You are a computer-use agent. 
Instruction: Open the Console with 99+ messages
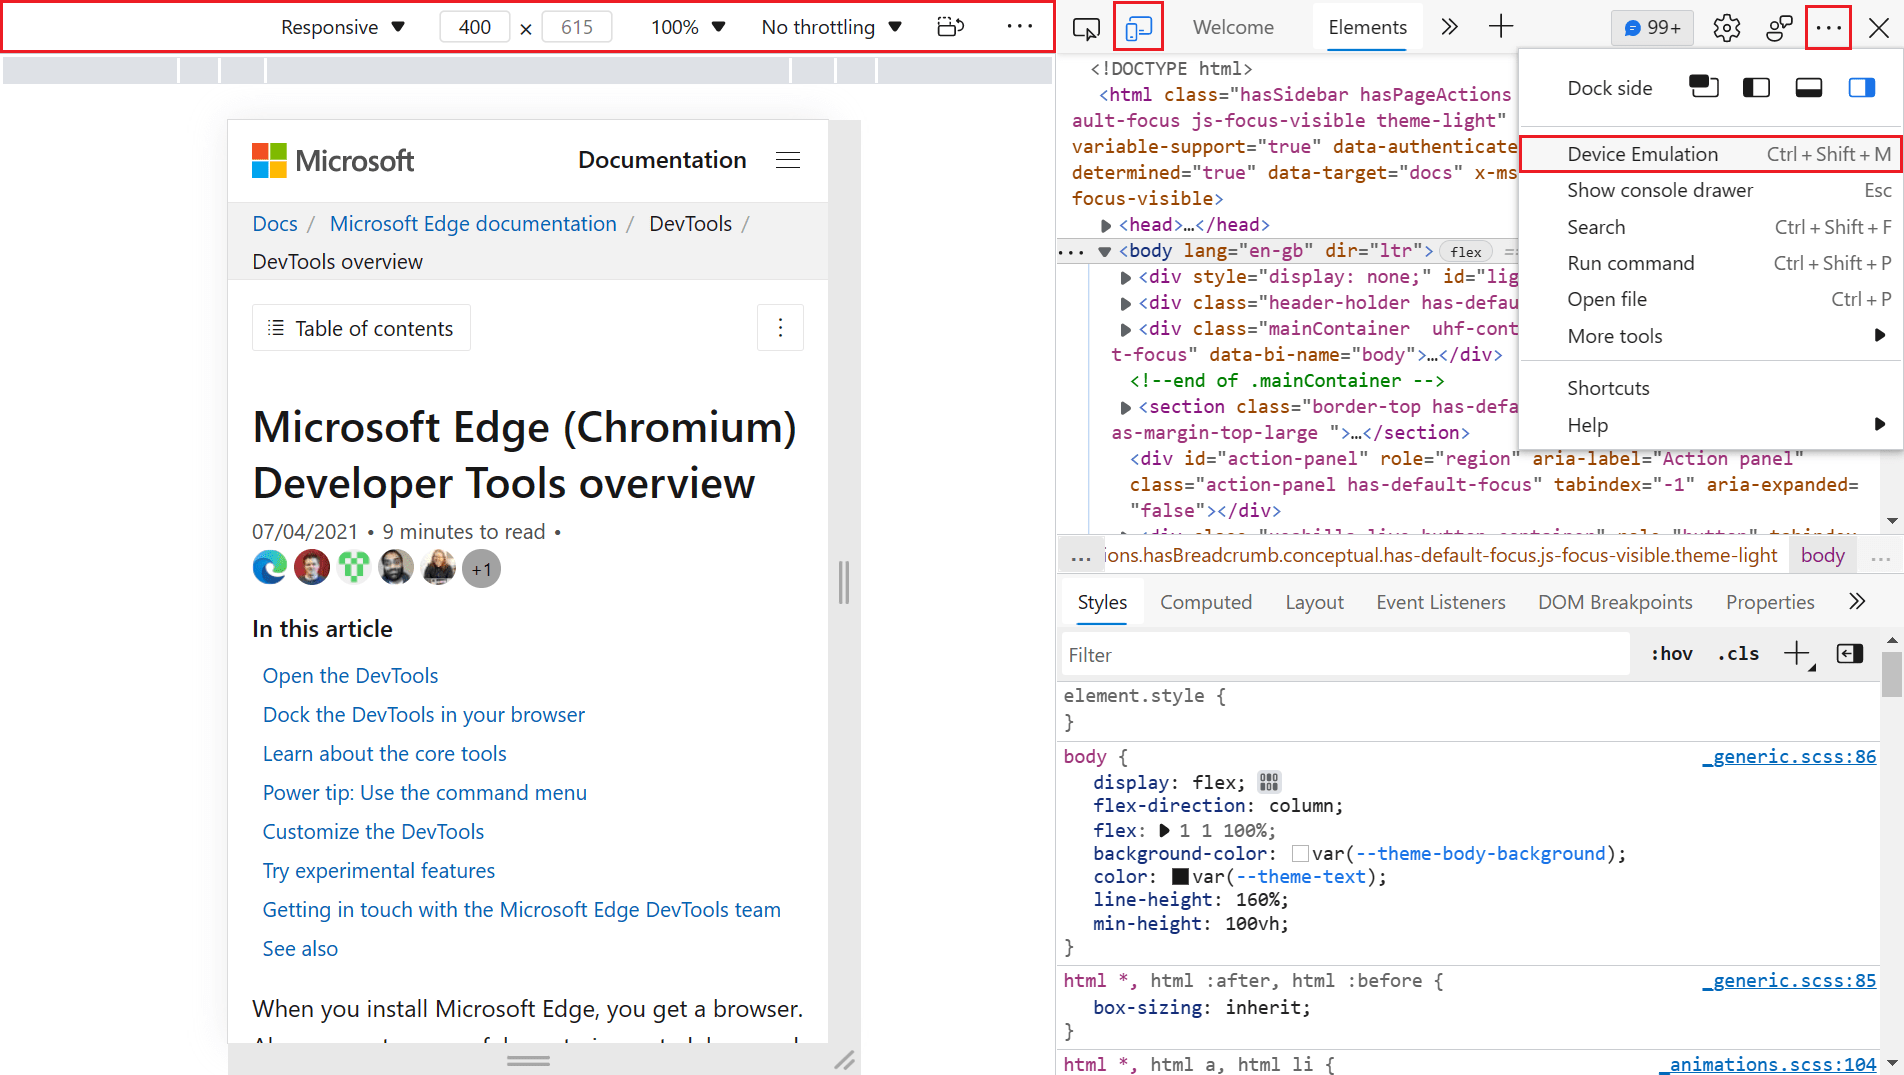(x=1651, y=27)
